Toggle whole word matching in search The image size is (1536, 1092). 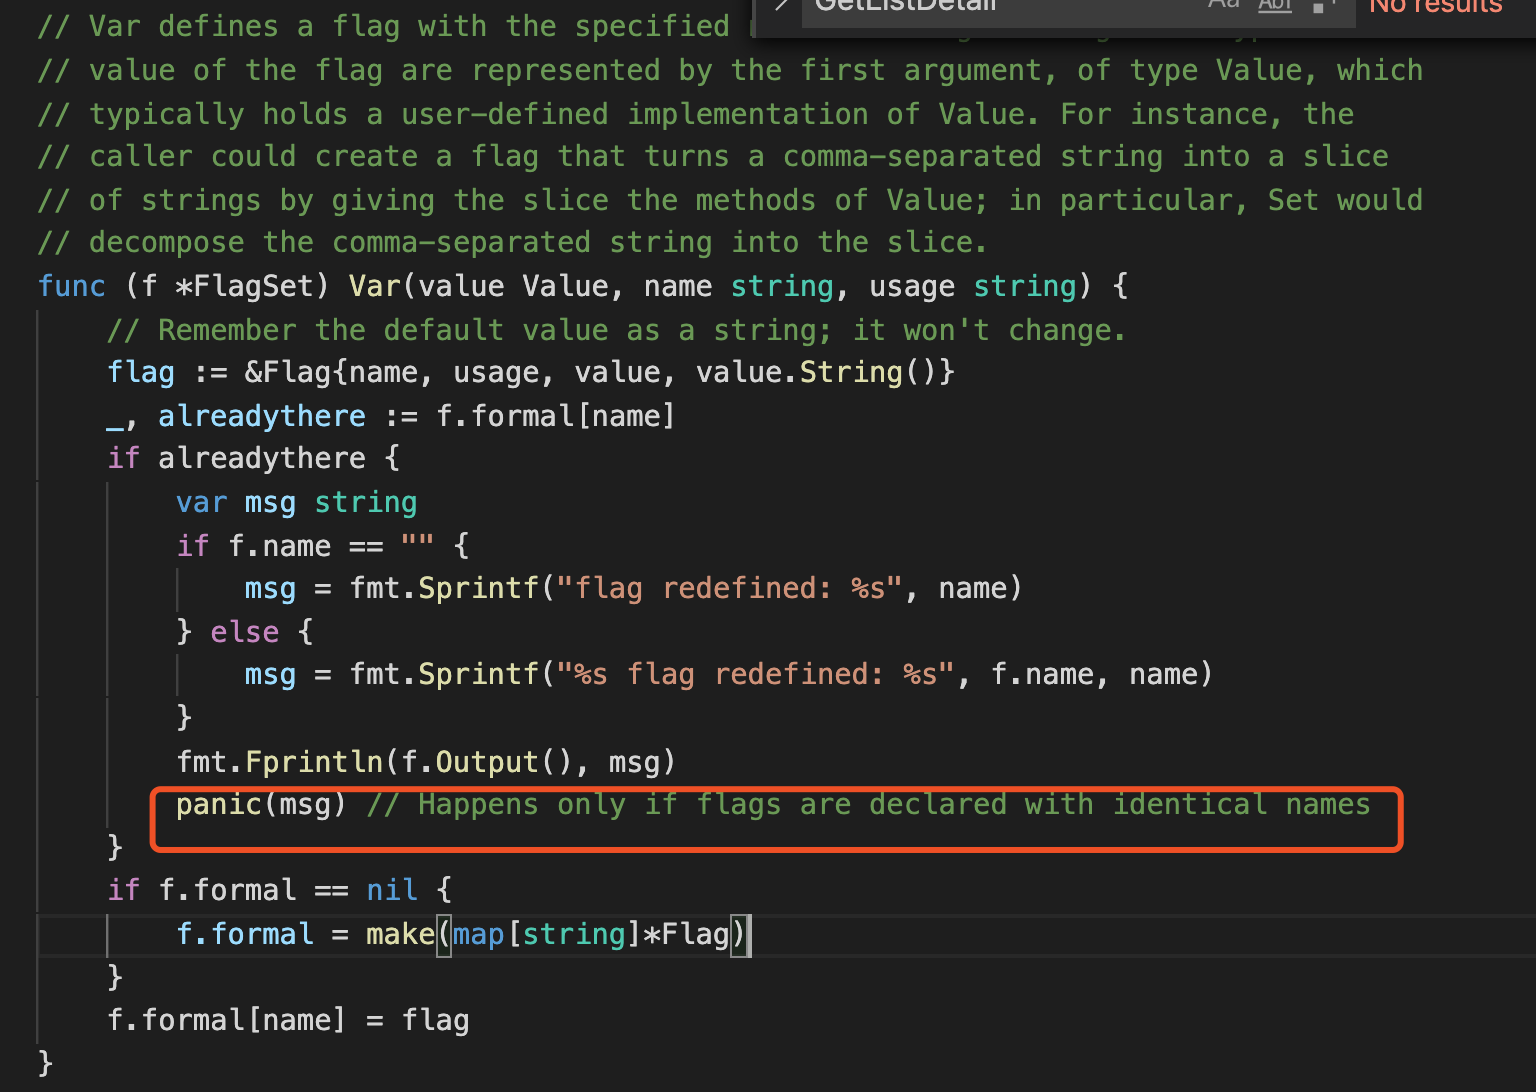click(1274, 6)
